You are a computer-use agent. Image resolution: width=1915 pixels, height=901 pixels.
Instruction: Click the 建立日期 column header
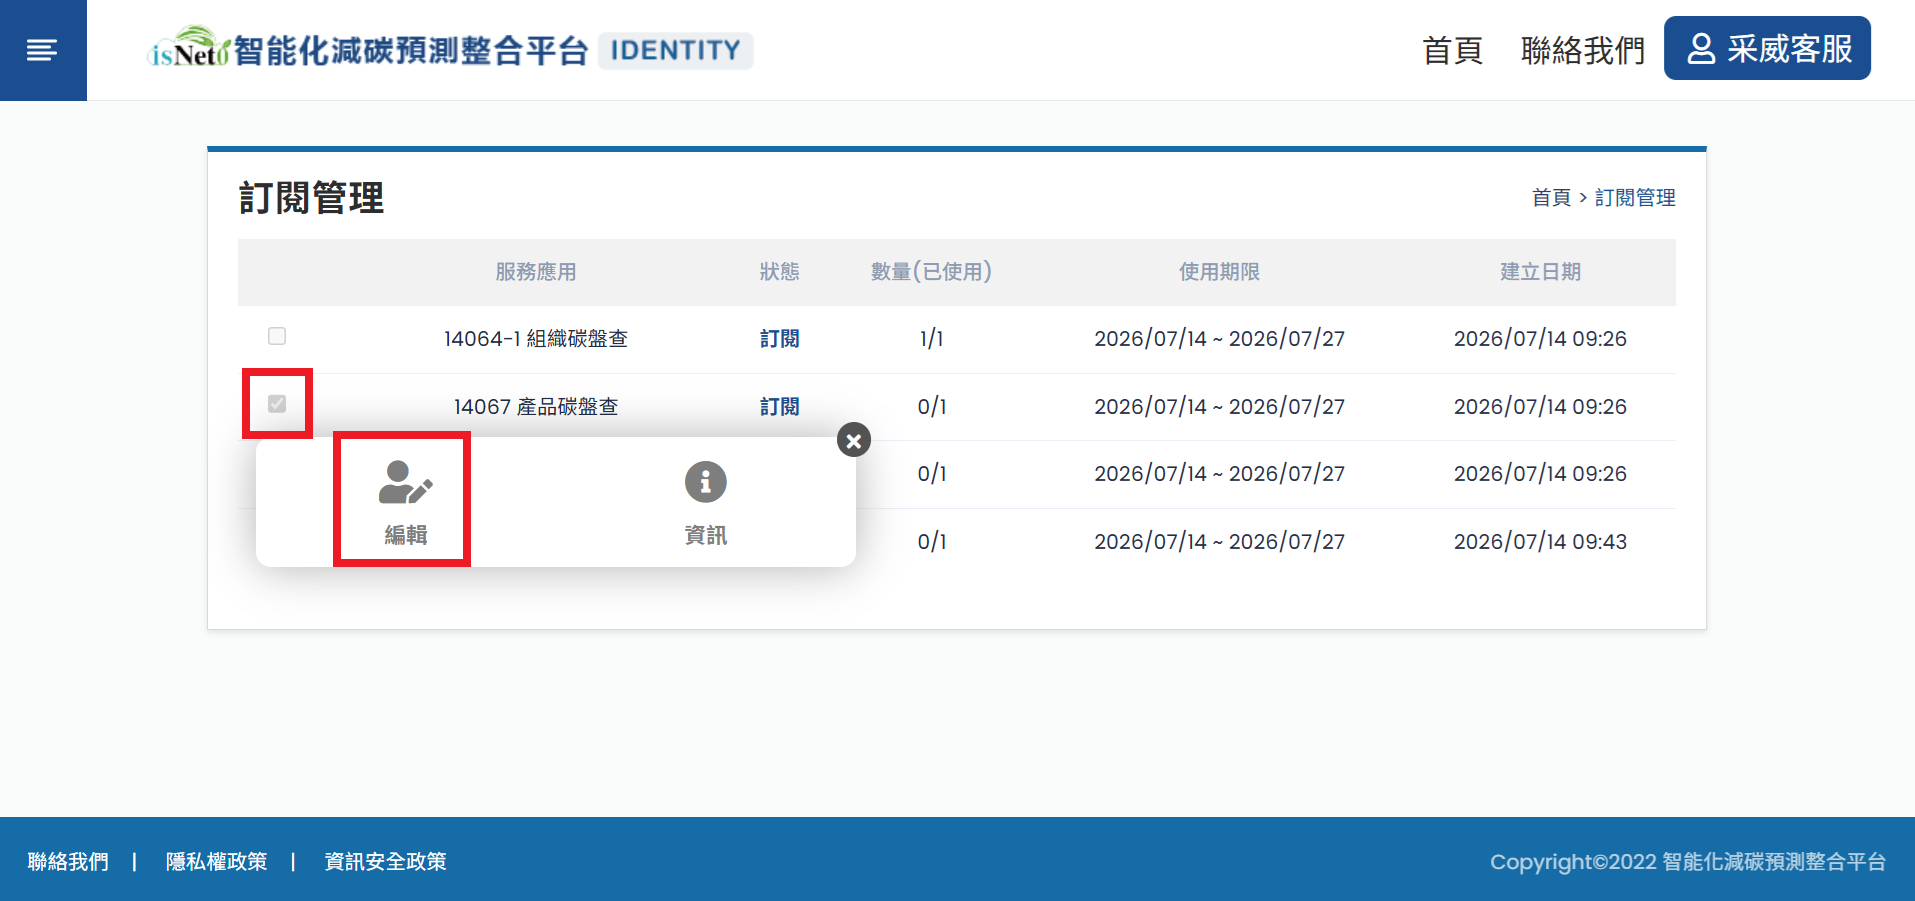coord(1540,272)
